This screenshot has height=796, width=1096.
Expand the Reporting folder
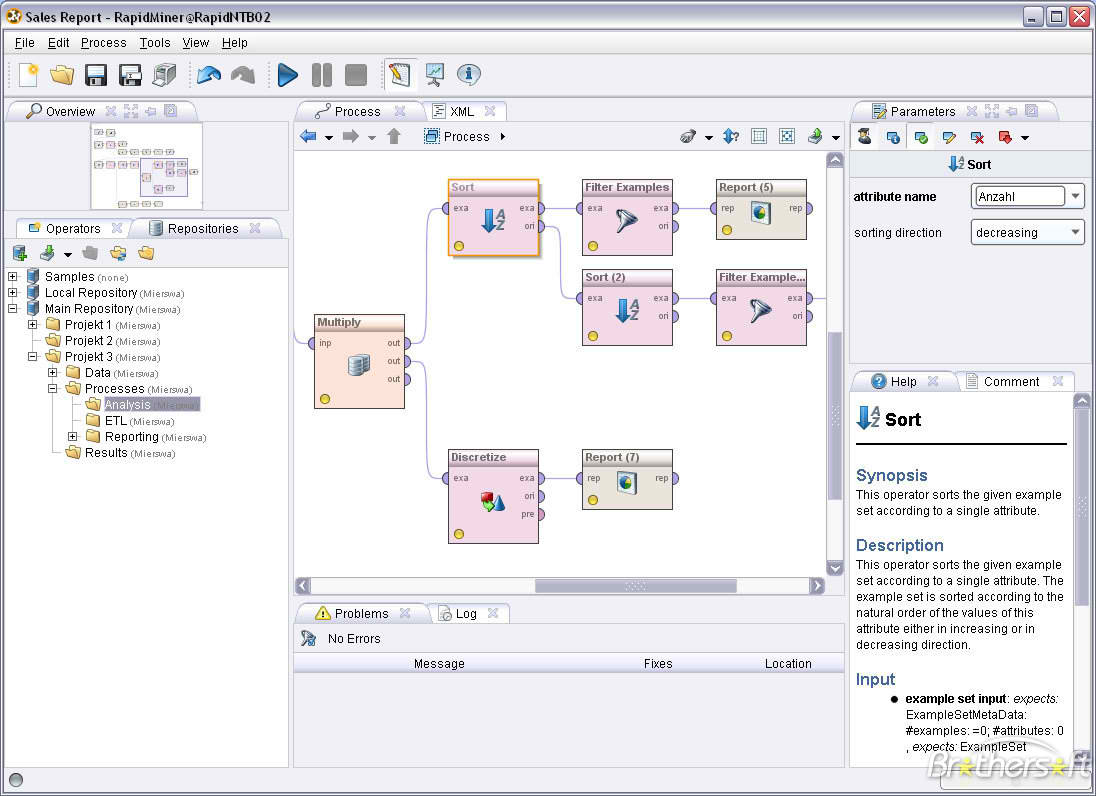(x=73, y=436)
